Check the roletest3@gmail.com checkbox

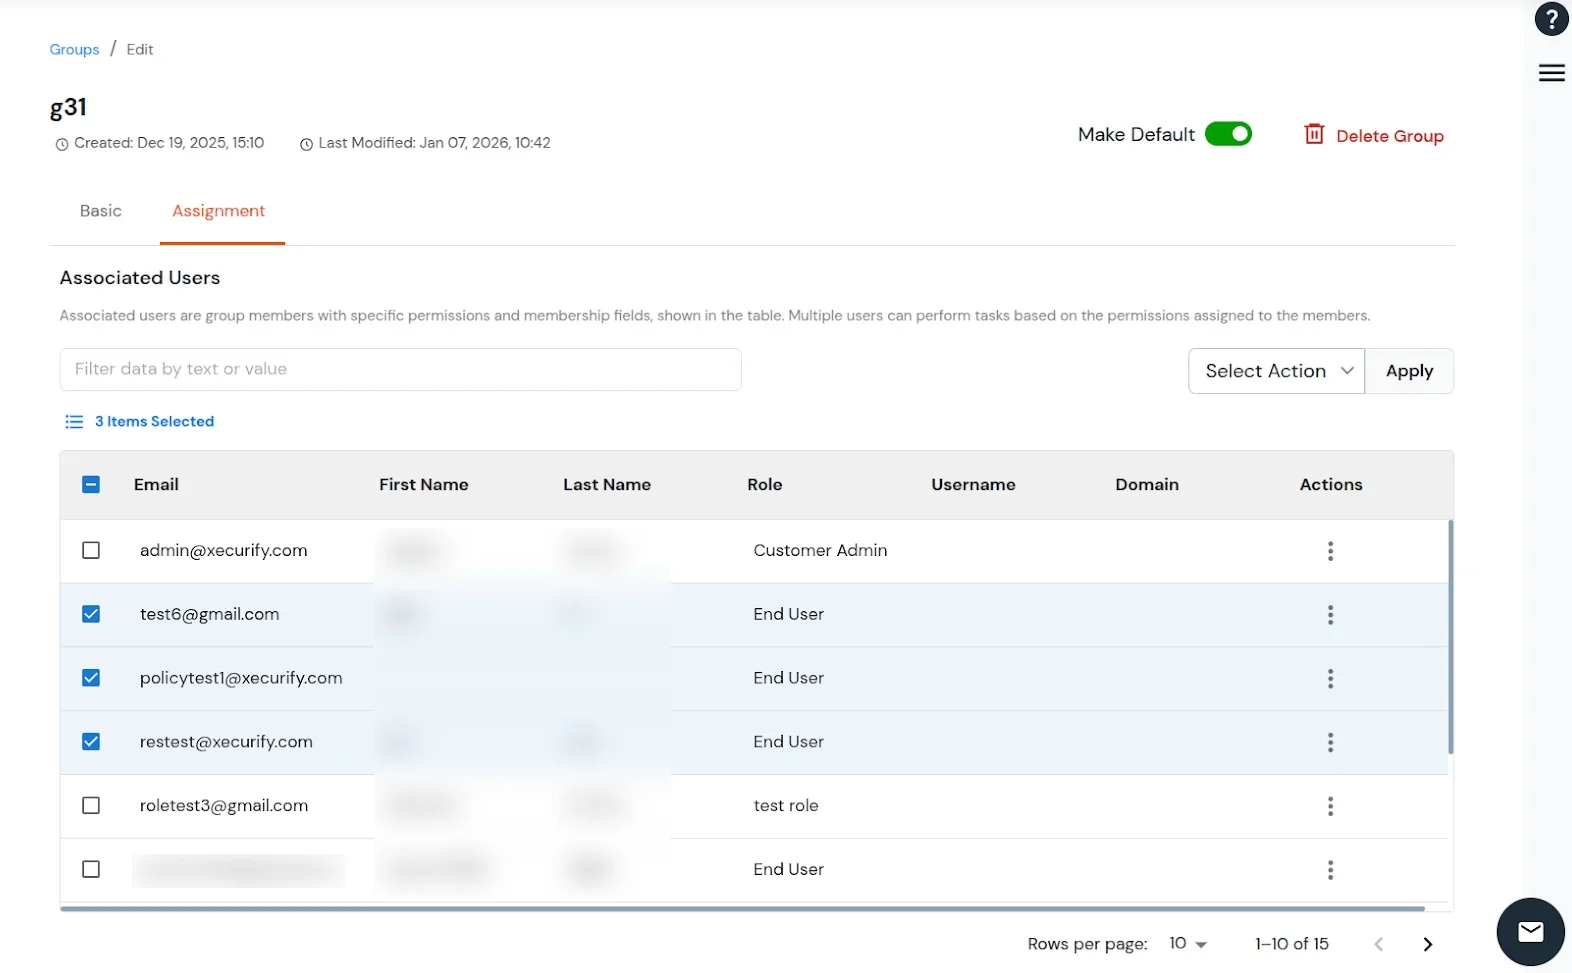[91, 805]
